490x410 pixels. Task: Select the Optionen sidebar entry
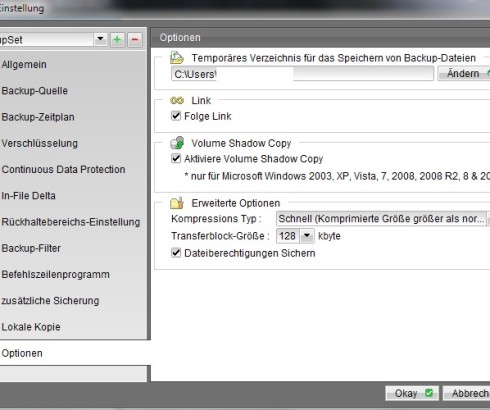(x=75, y=353)
